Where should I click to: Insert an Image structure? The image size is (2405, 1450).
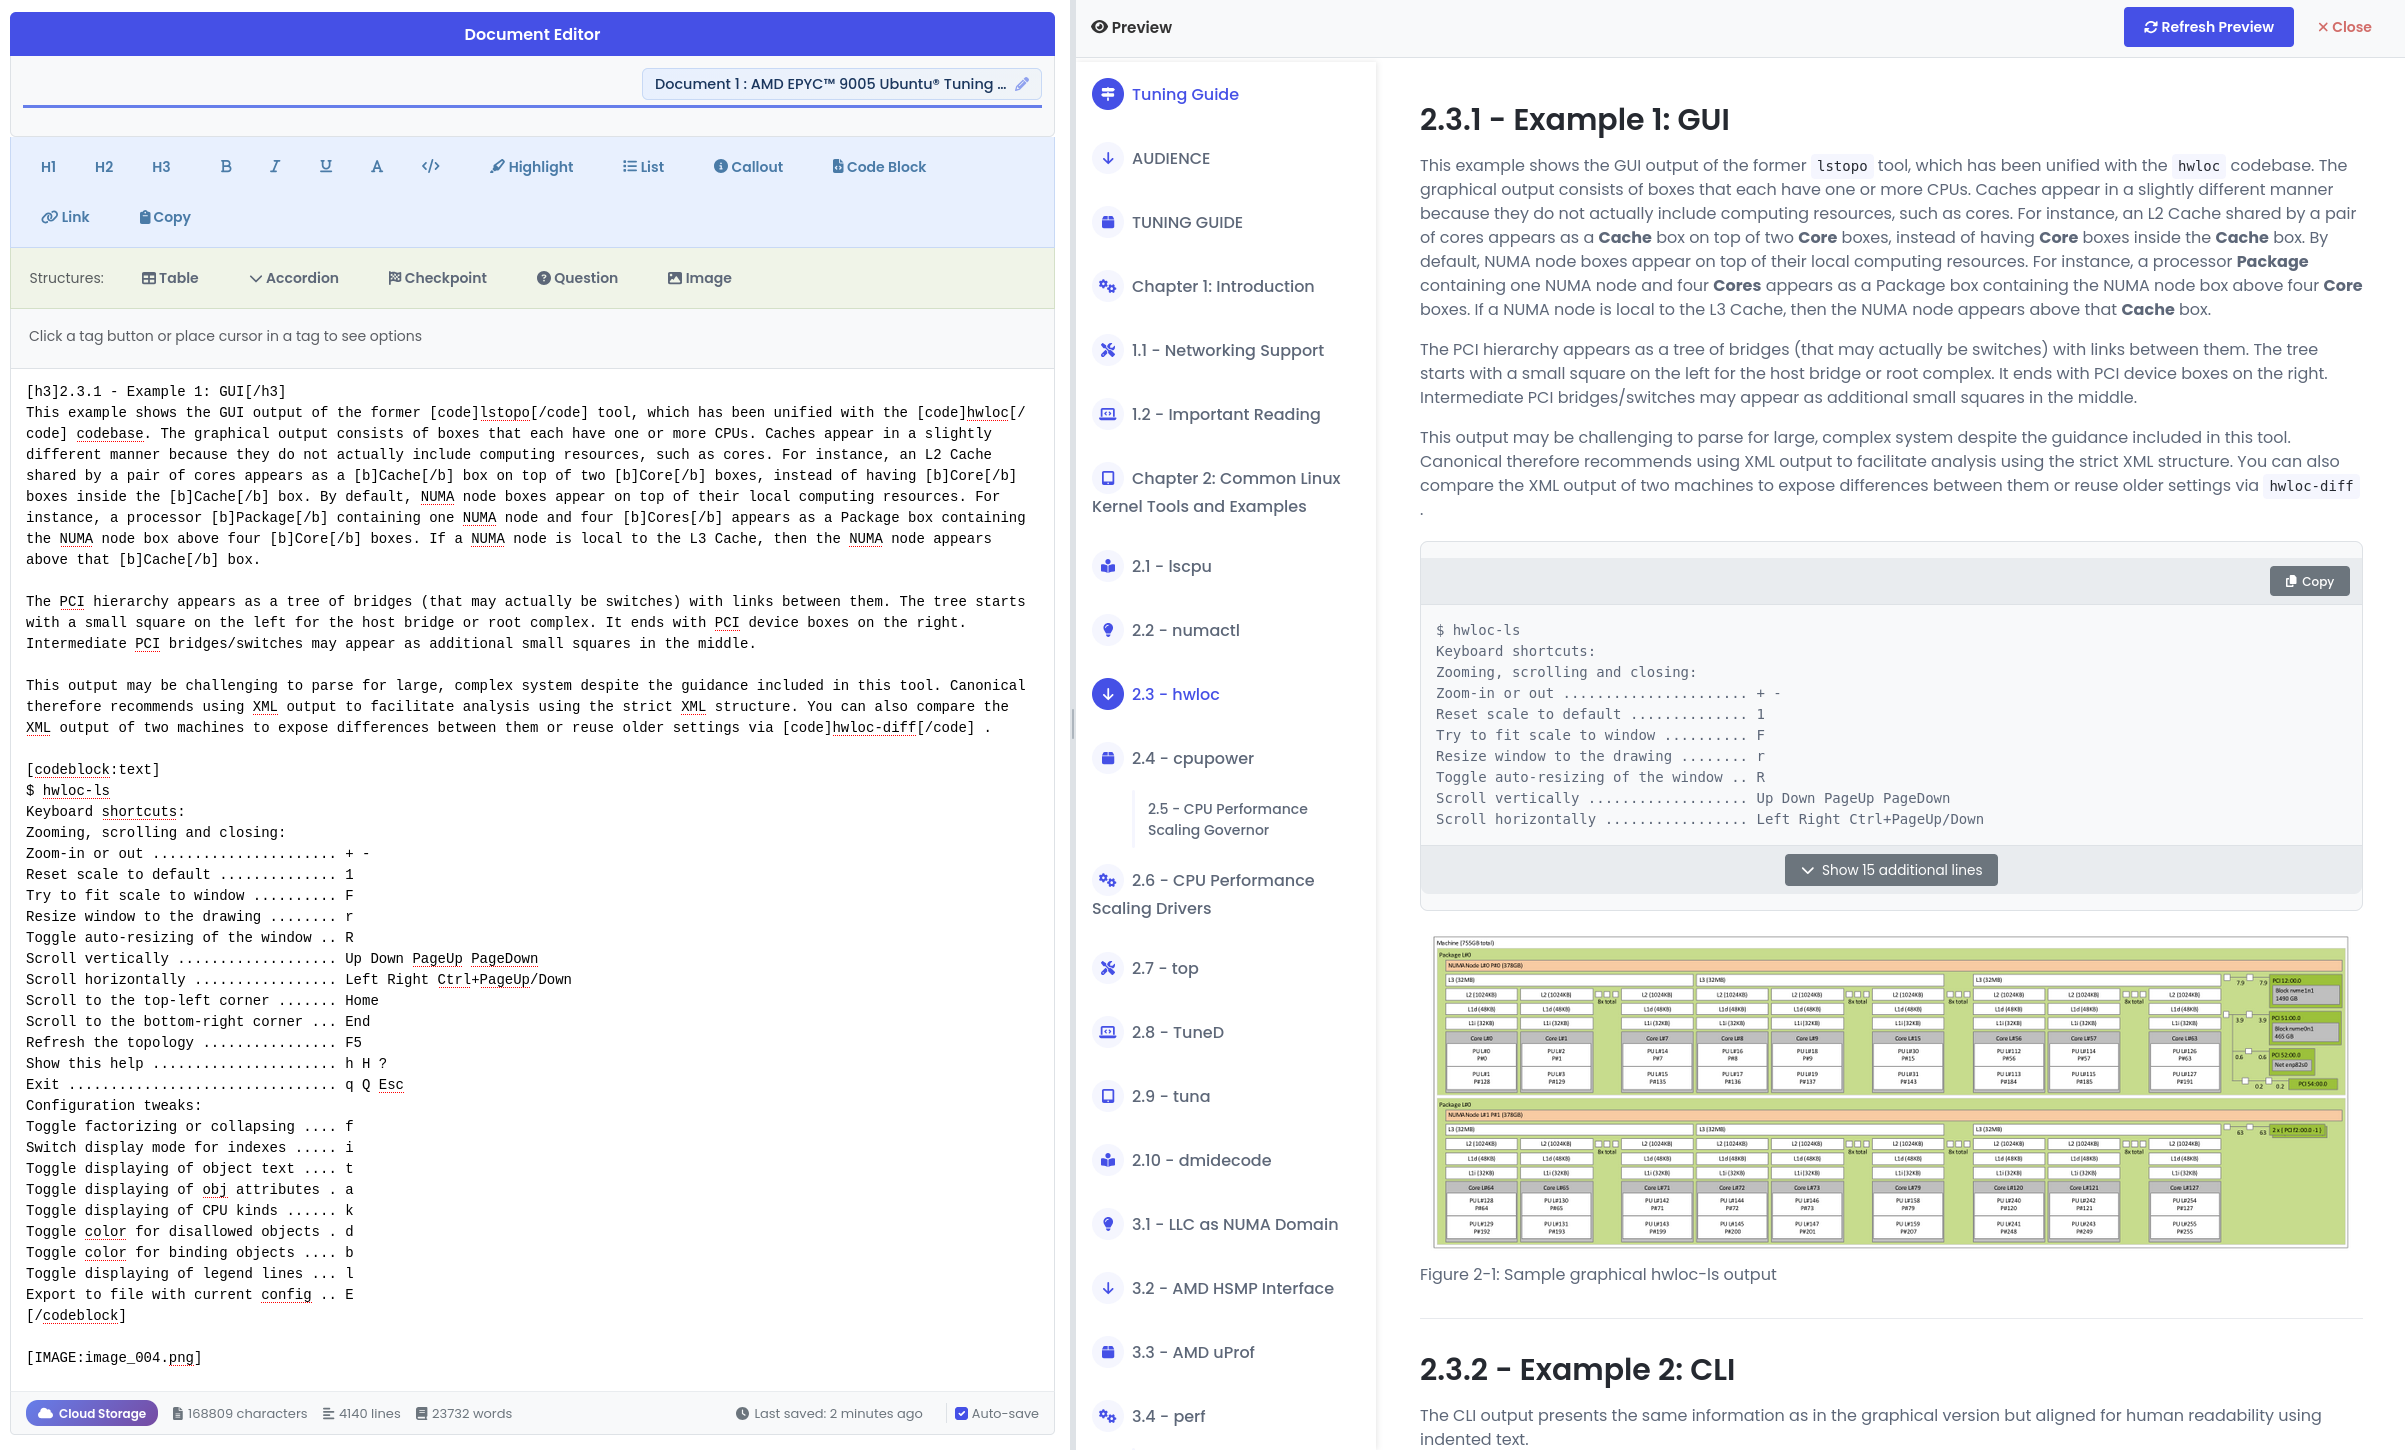pyautogui.click(x=699, y=278)
